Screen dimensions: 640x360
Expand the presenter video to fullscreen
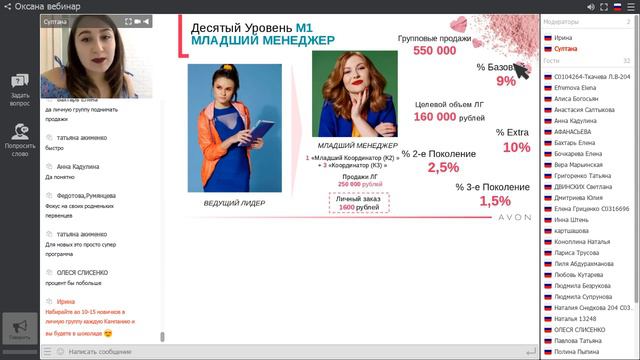point(128,21)
